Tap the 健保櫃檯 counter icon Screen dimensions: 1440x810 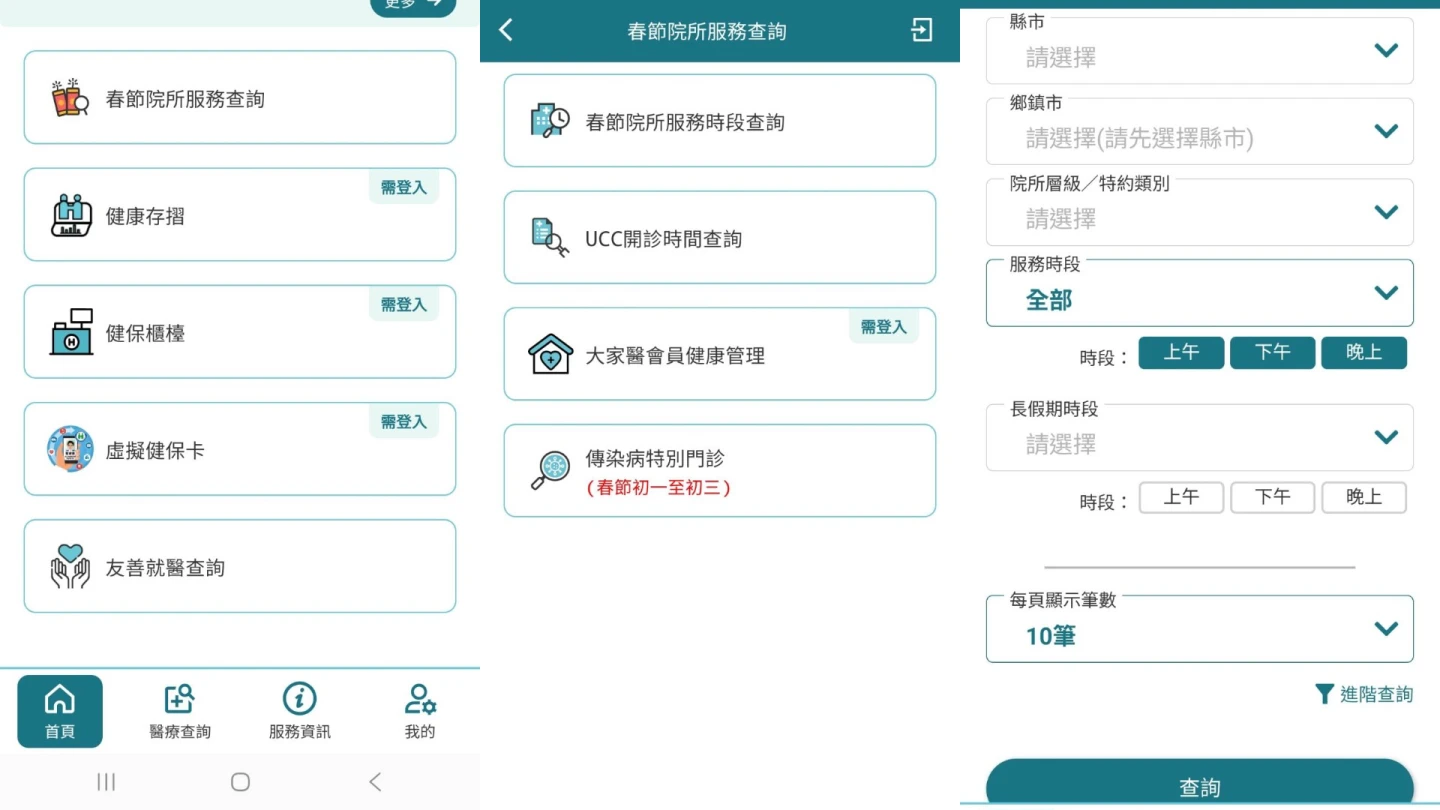[71, 332]
